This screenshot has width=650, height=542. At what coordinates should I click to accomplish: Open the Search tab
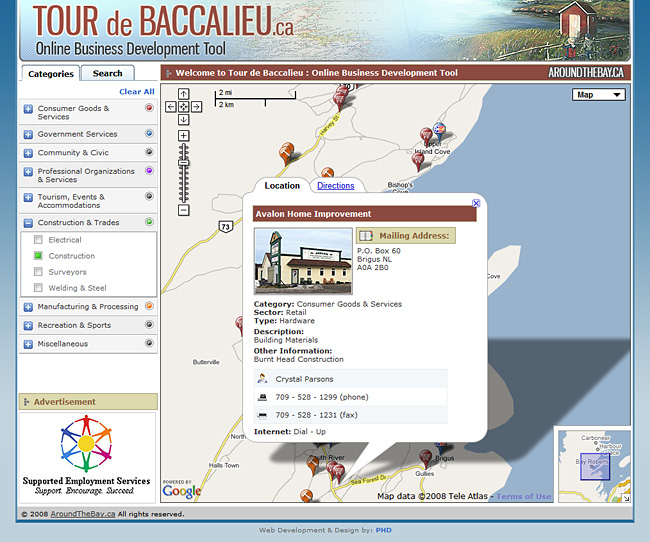click(107, 73)
